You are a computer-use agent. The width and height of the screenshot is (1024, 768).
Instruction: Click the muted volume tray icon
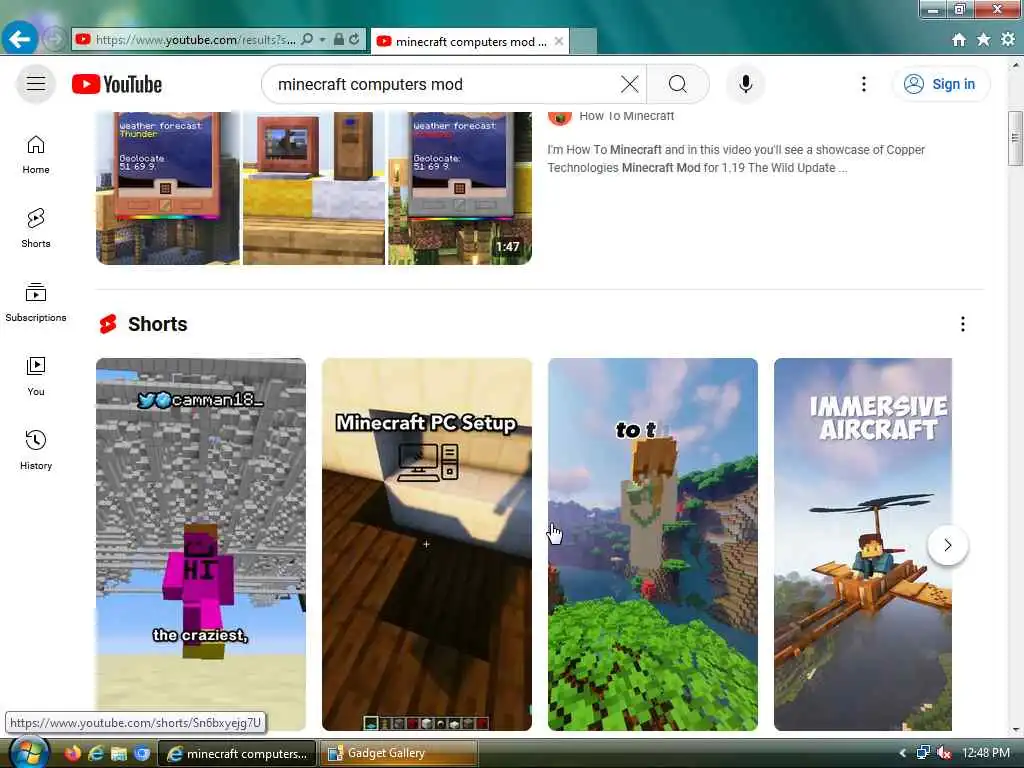(944, 753)
